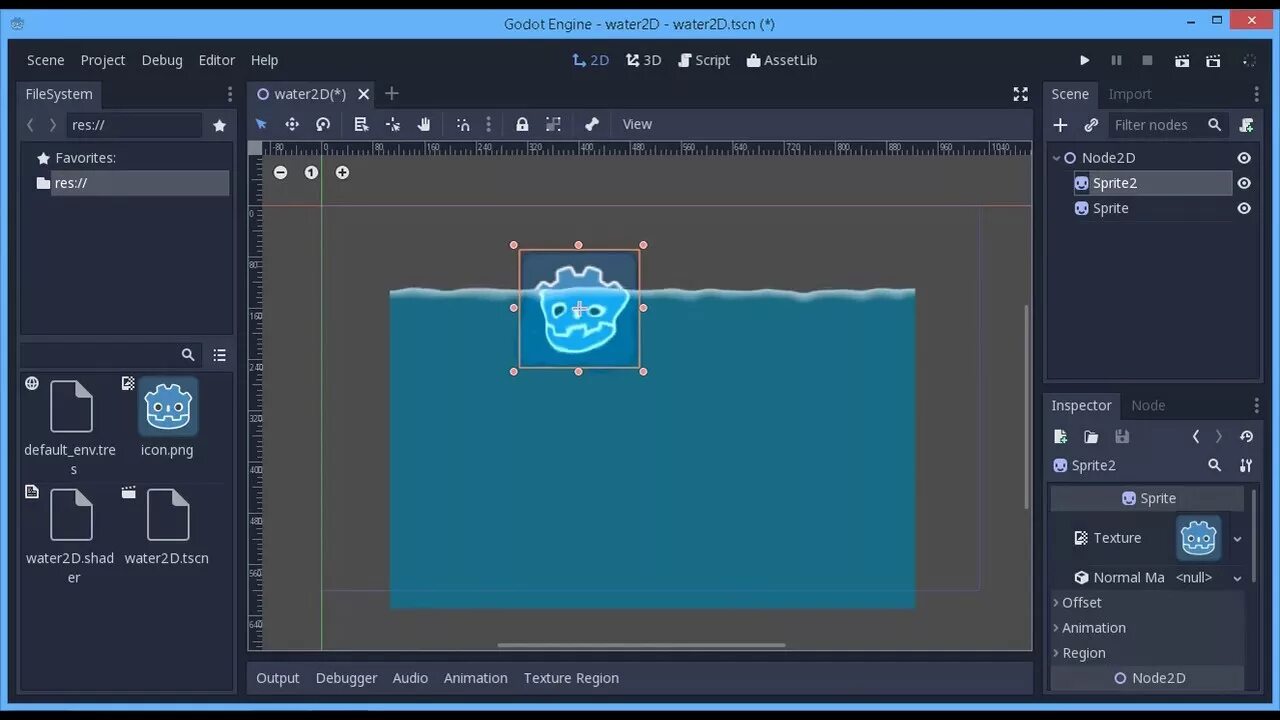The height and width of the screenshot is (720, 1280).
Task: Open the Editor menu
Action: click(217, 60)
